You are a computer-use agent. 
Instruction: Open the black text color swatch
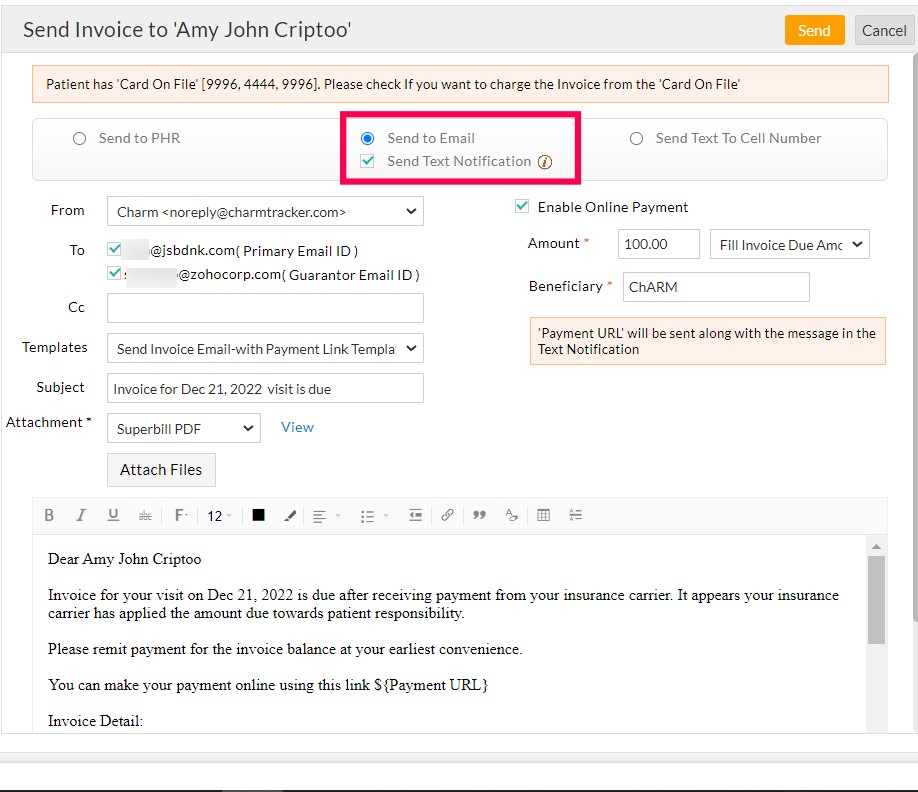pos(258,516)
